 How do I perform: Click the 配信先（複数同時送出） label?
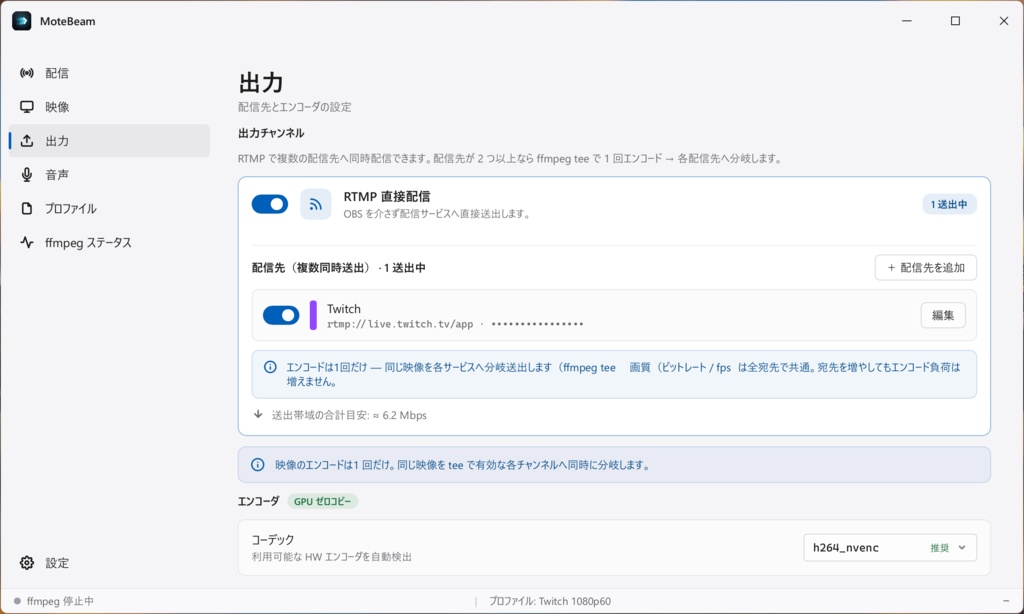click(x=311, y=268)
